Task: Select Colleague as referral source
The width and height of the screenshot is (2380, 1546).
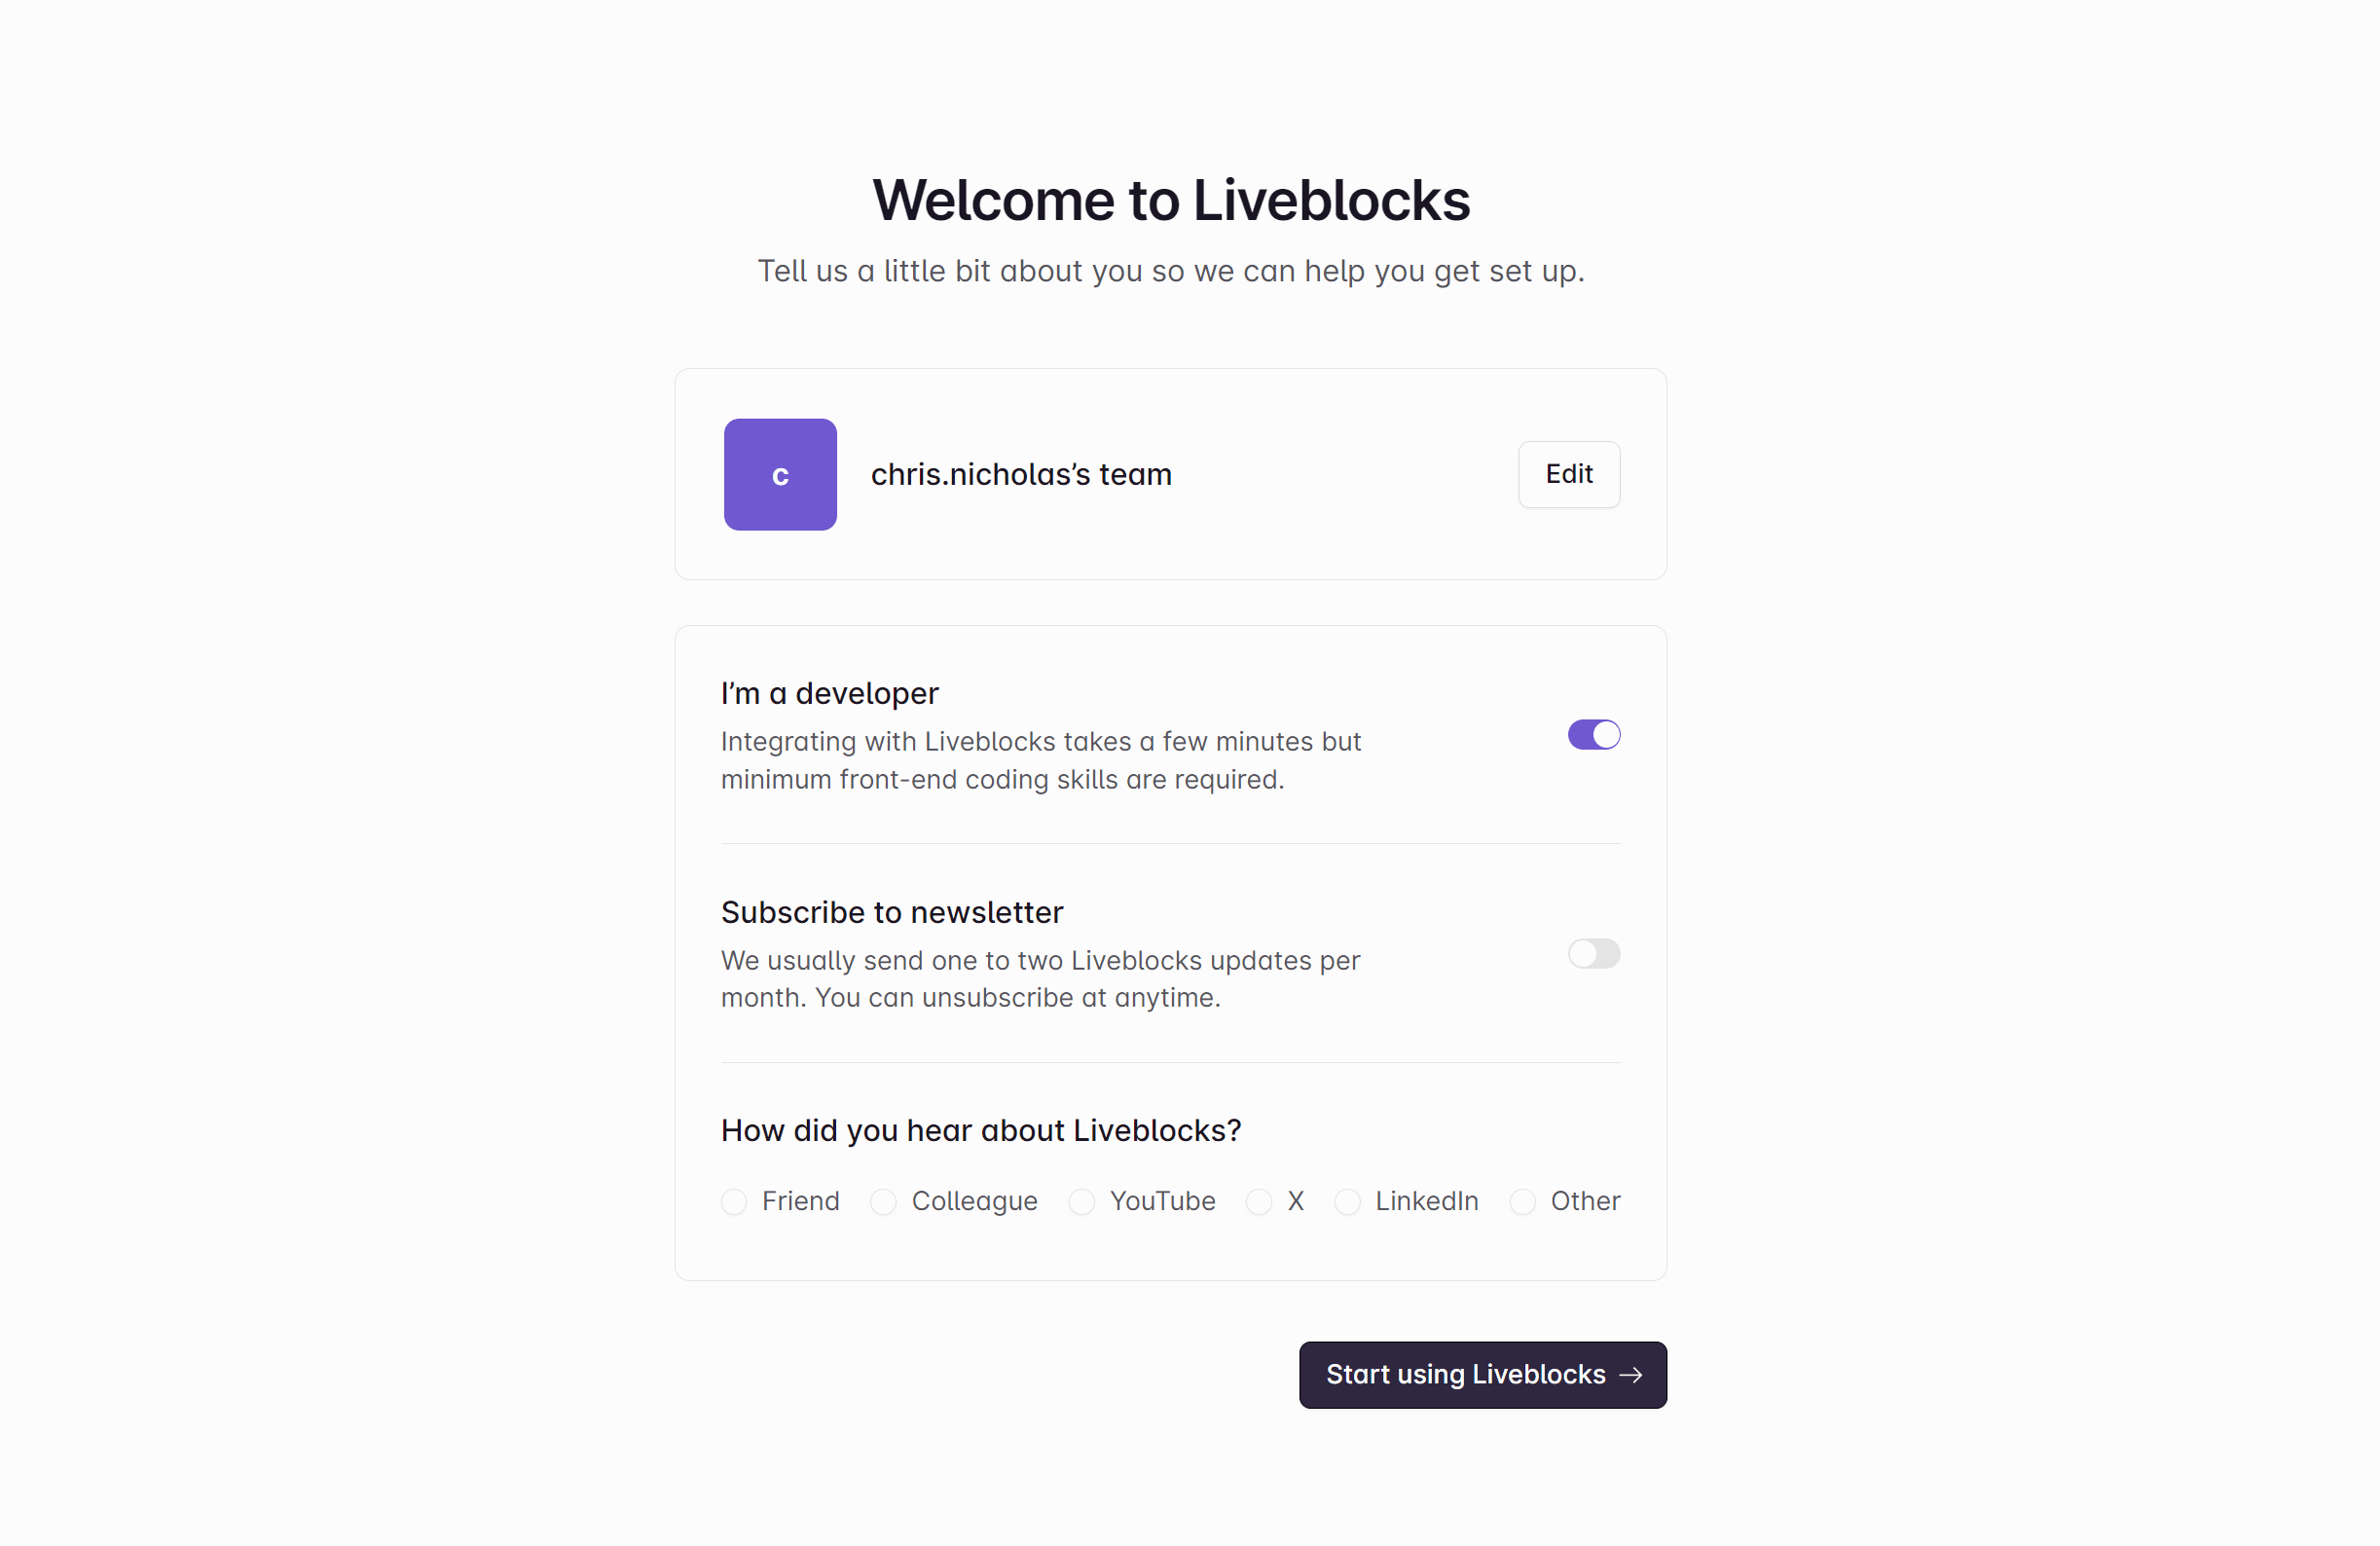Action: pos(974,1202)
